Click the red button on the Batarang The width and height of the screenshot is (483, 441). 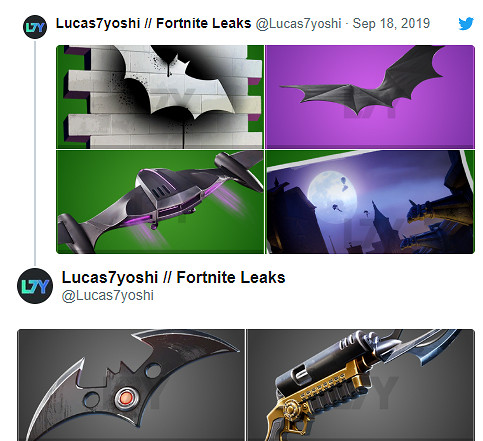[126, 398]
